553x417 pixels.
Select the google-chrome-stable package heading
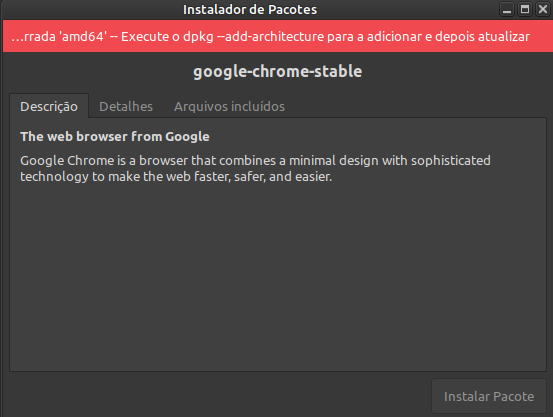[x=278, y=71]
